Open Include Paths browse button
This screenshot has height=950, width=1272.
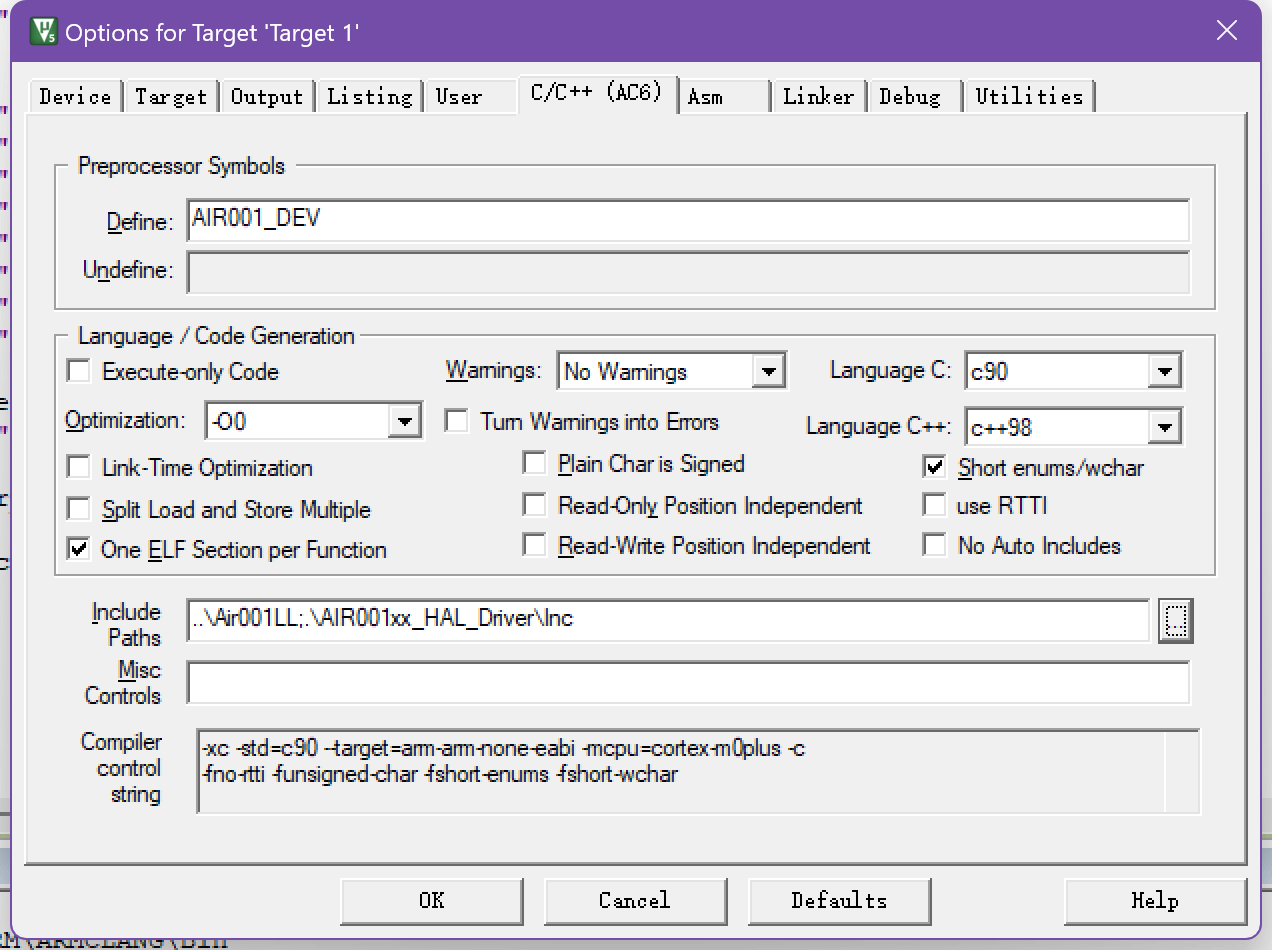tap(1176, 621)
